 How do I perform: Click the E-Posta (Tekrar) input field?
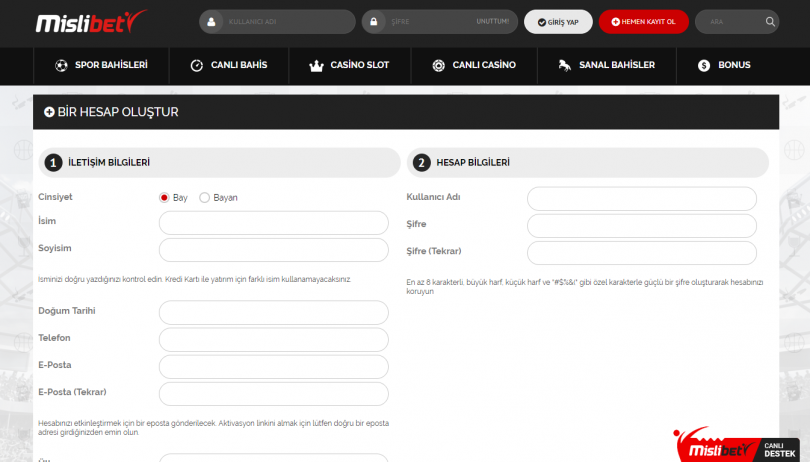[274, 394]
